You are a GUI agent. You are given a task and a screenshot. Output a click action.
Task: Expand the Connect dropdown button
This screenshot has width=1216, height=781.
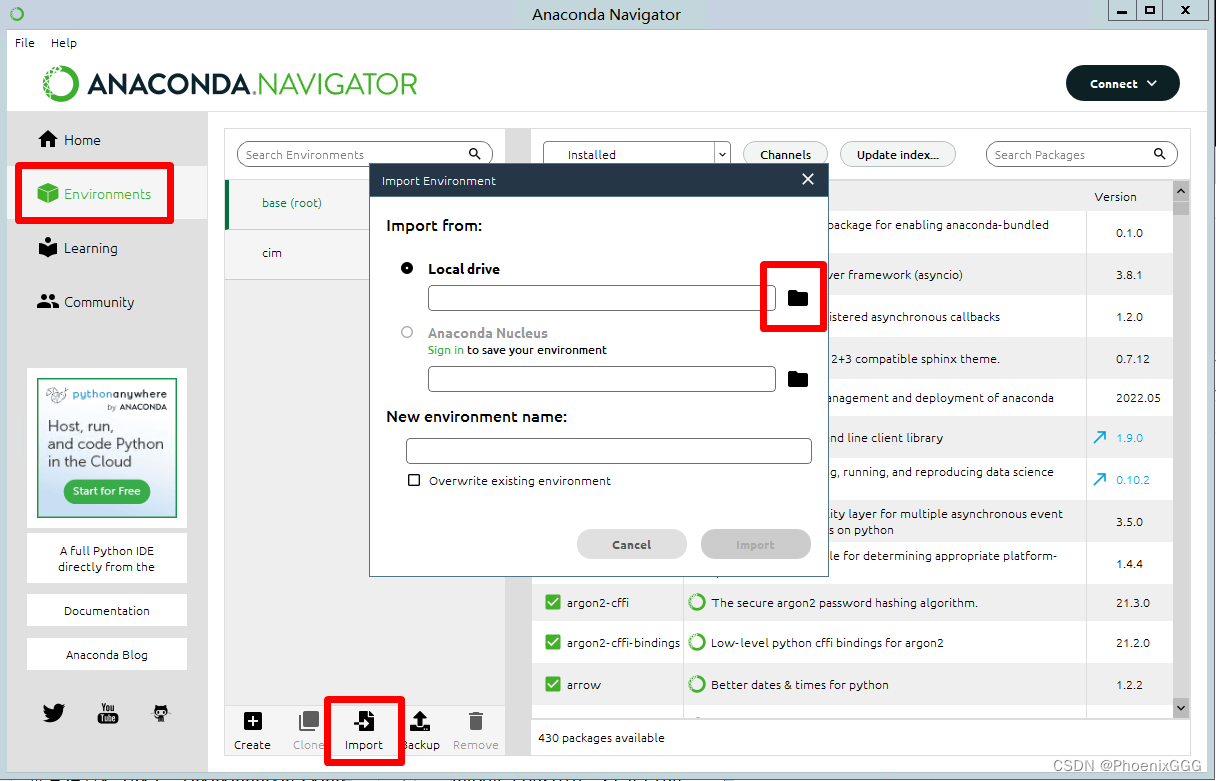coord(1123,84)
